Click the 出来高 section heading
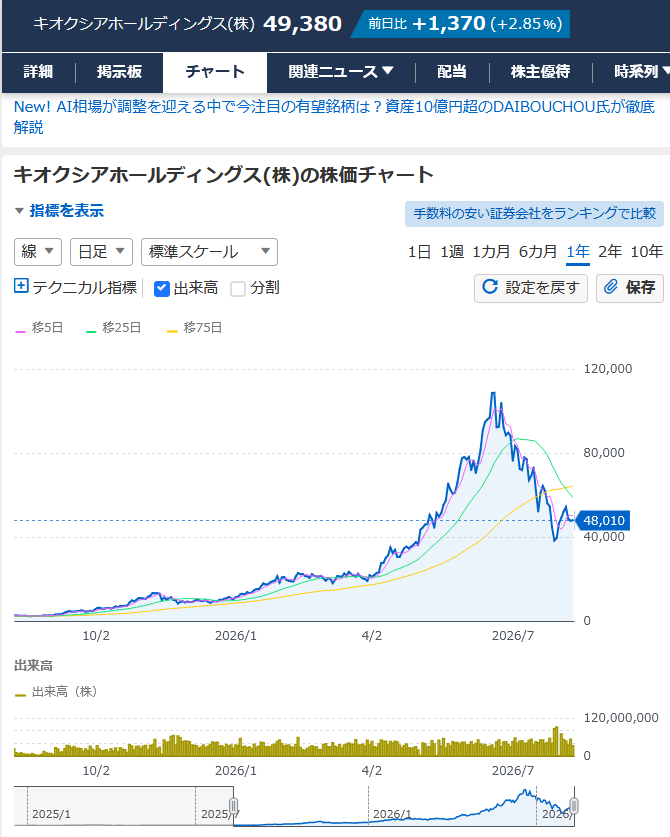This screenshot has height=837, width=670. [33, 666]
